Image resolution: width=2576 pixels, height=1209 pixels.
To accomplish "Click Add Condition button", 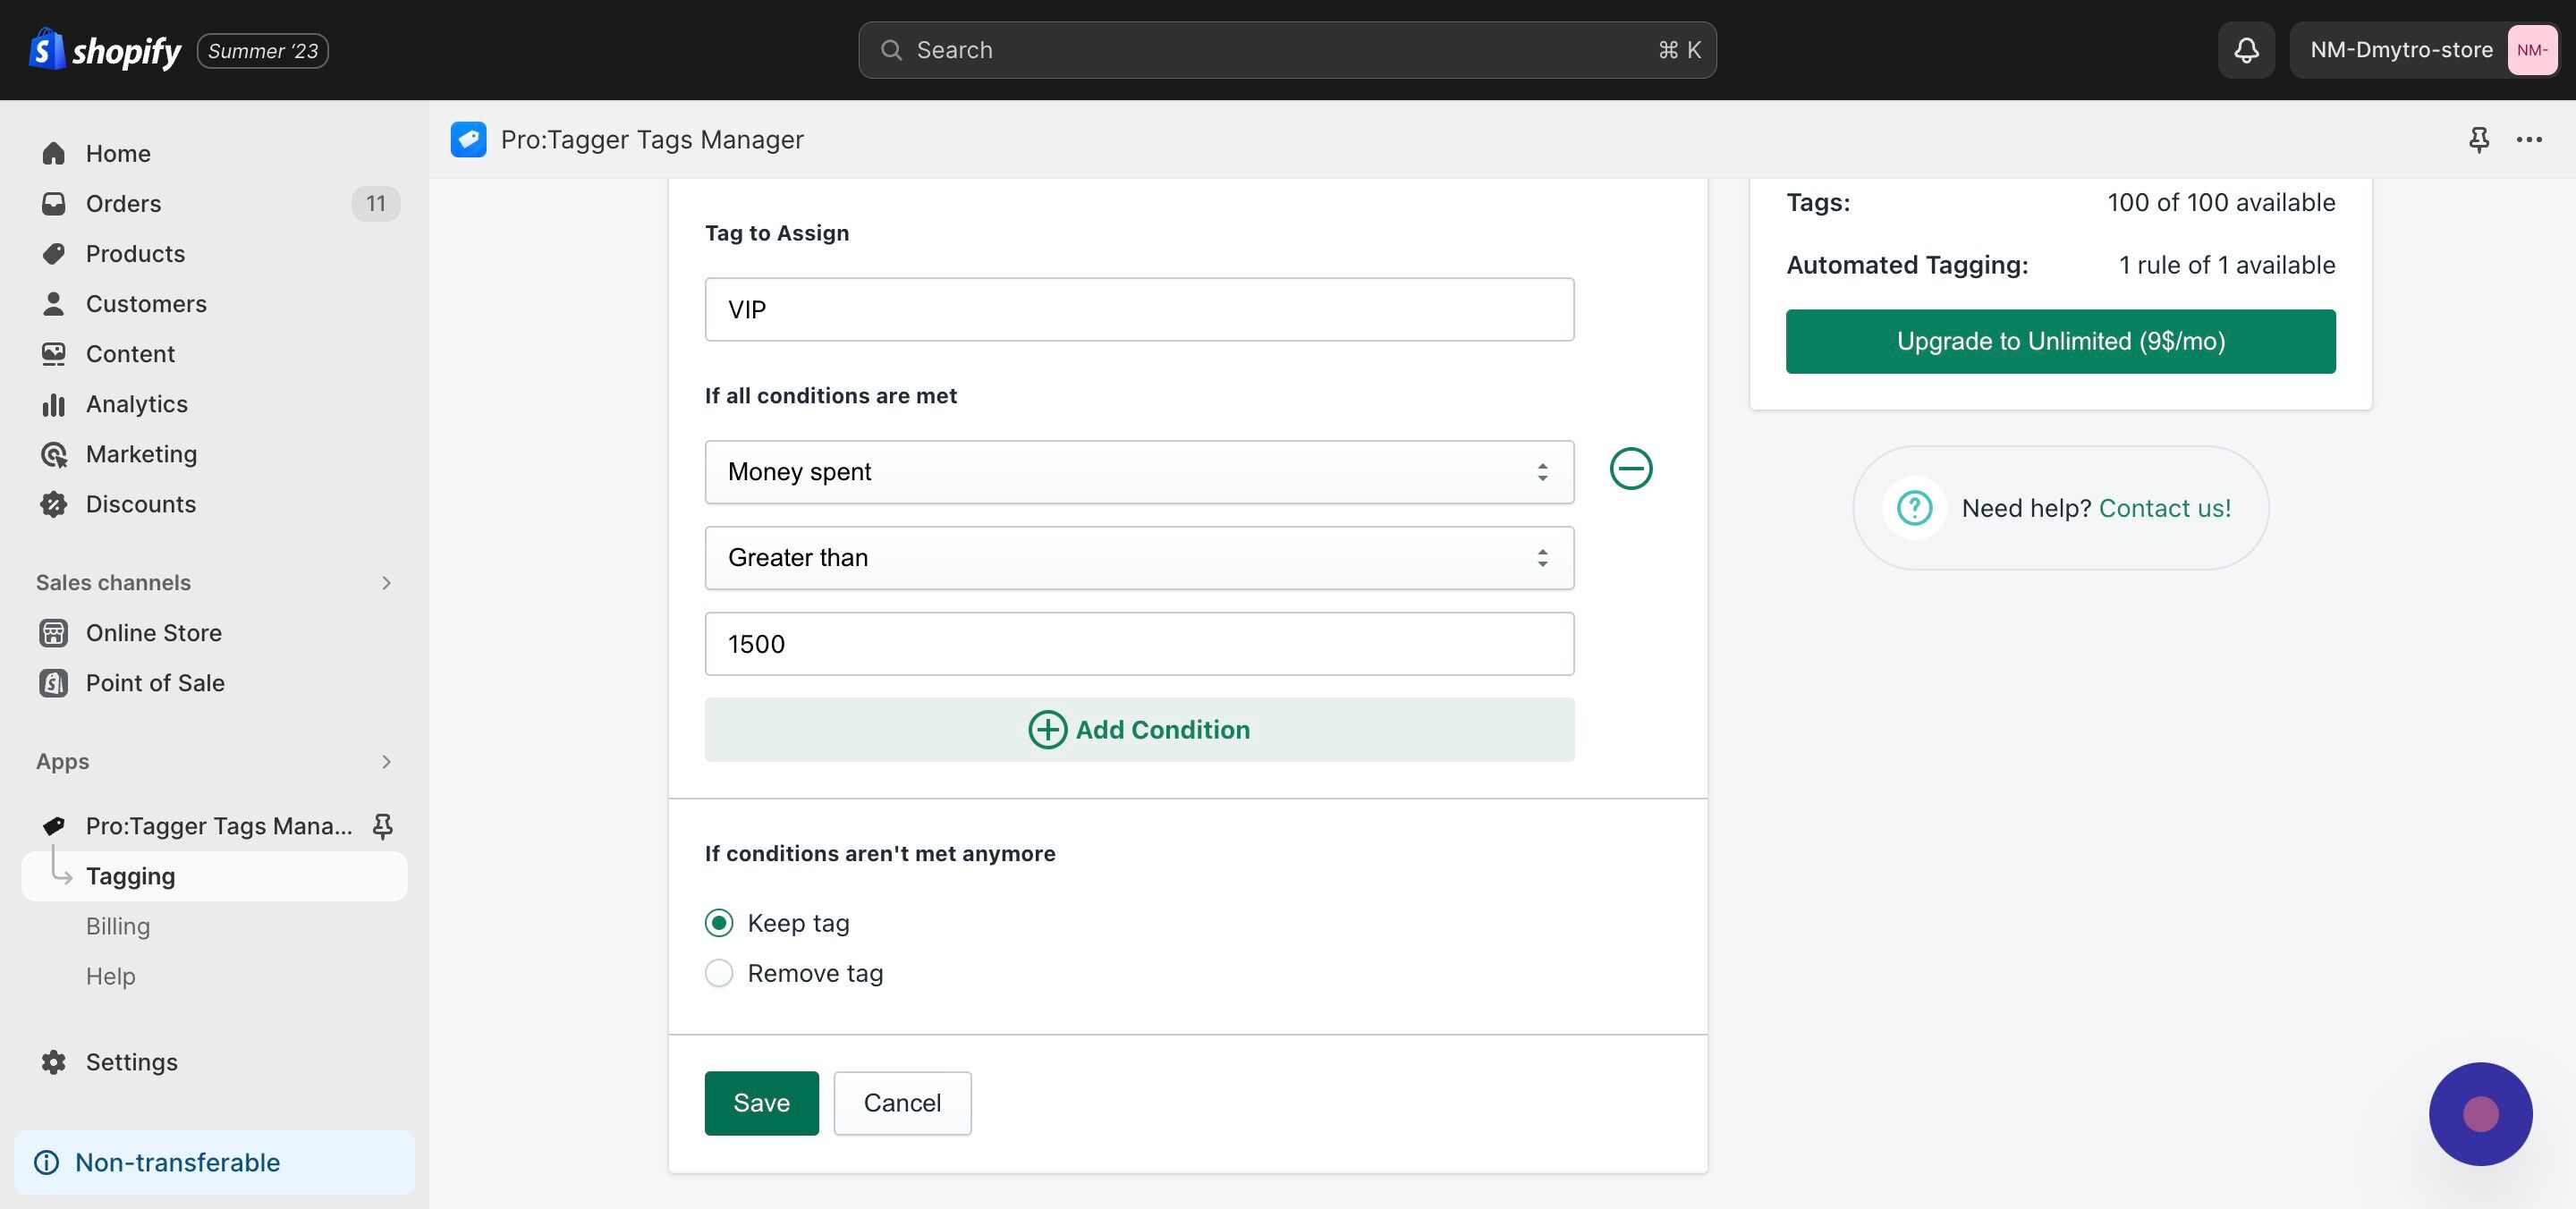I will [1139, 730].
